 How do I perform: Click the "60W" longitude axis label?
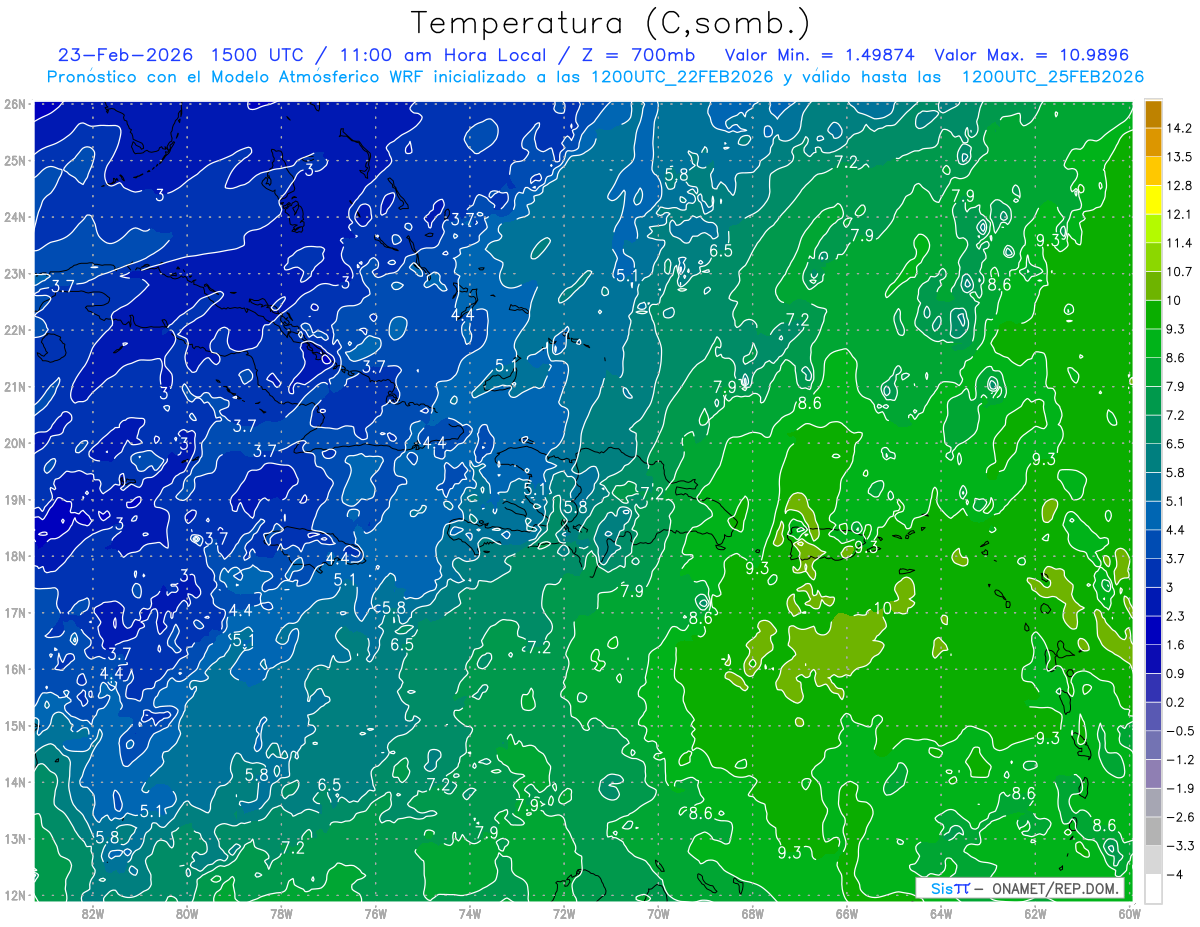(x=1129, y=914)
